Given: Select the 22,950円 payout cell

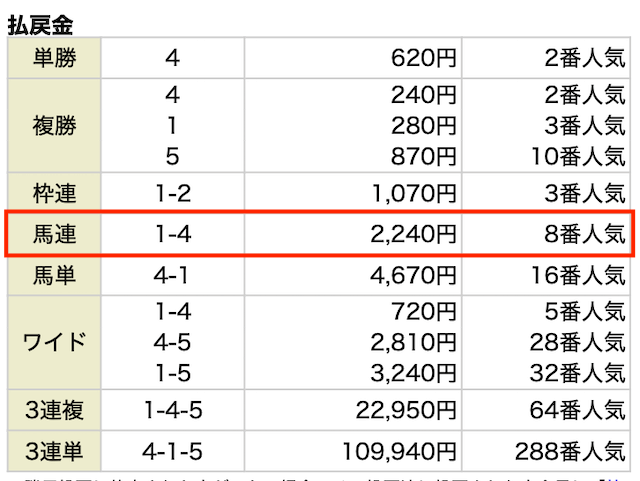Looking at the screenshot, I should click(353, 410).
